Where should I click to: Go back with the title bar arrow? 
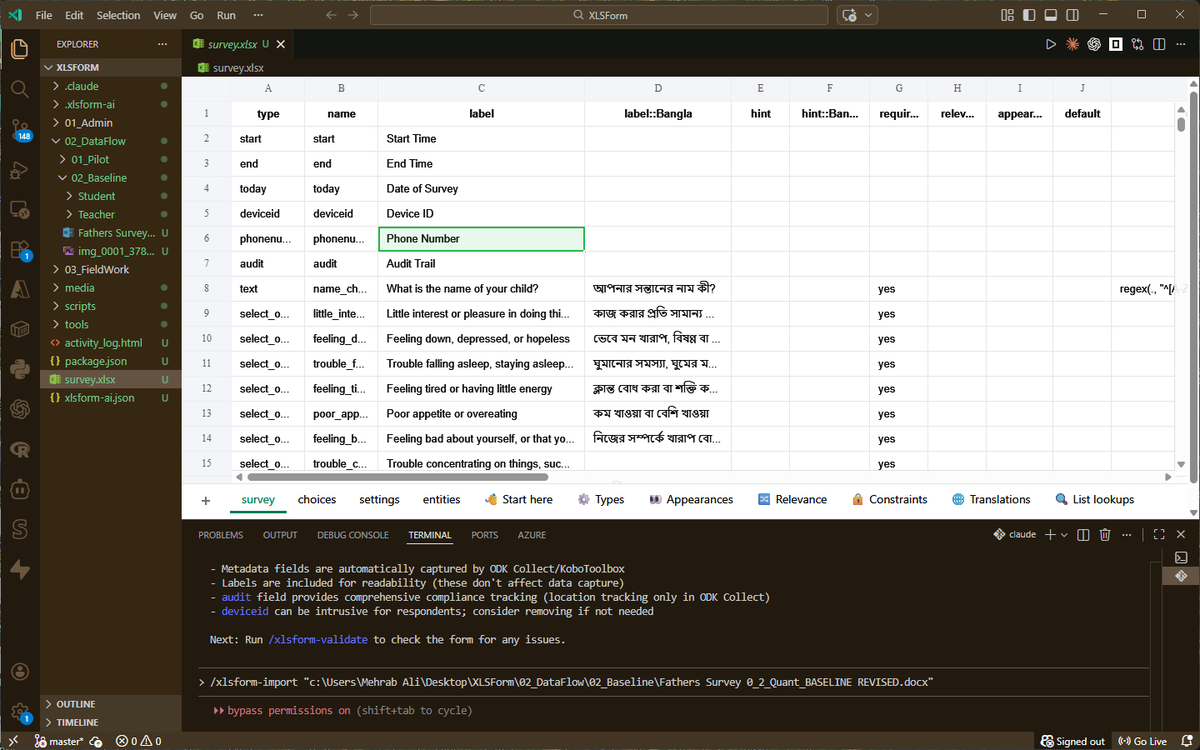pyautogui.click(x=331, y=15)
